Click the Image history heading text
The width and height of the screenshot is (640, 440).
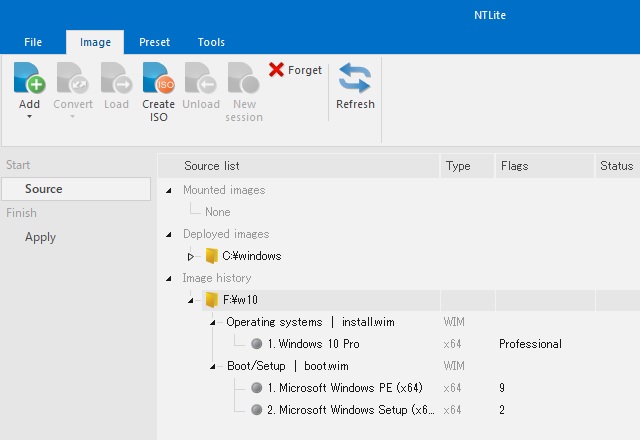(x=217, y=278)
